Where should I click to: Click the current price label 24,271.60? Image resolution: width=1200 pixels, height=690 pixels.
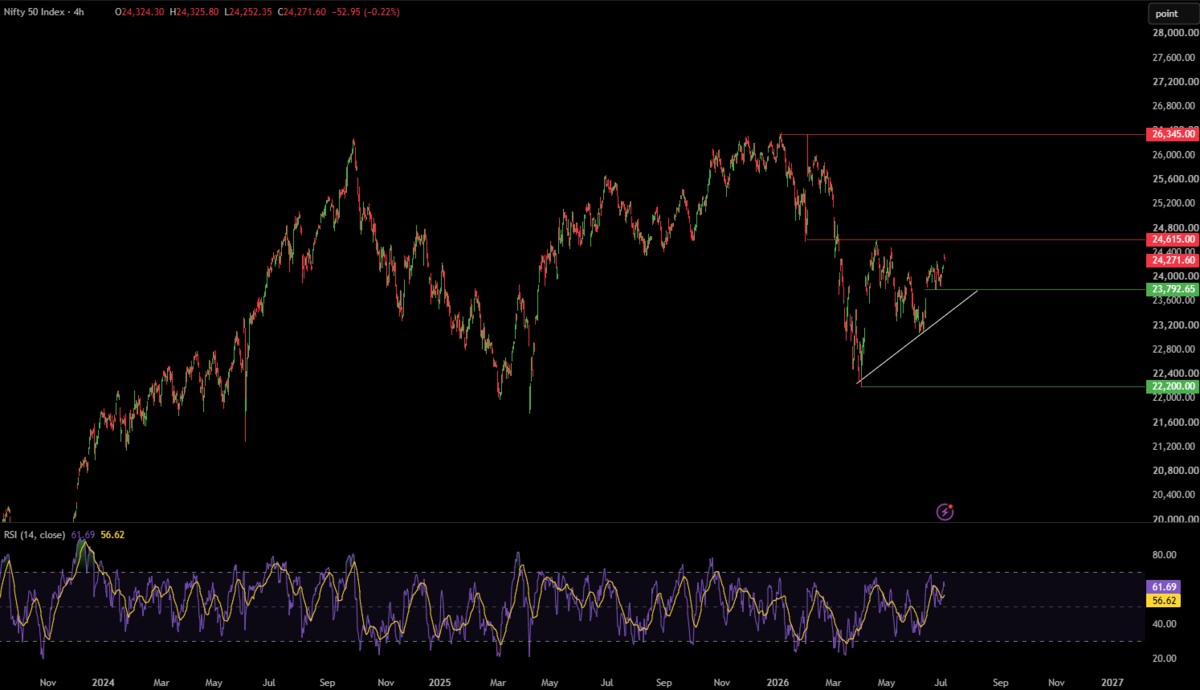(1173, 259)
